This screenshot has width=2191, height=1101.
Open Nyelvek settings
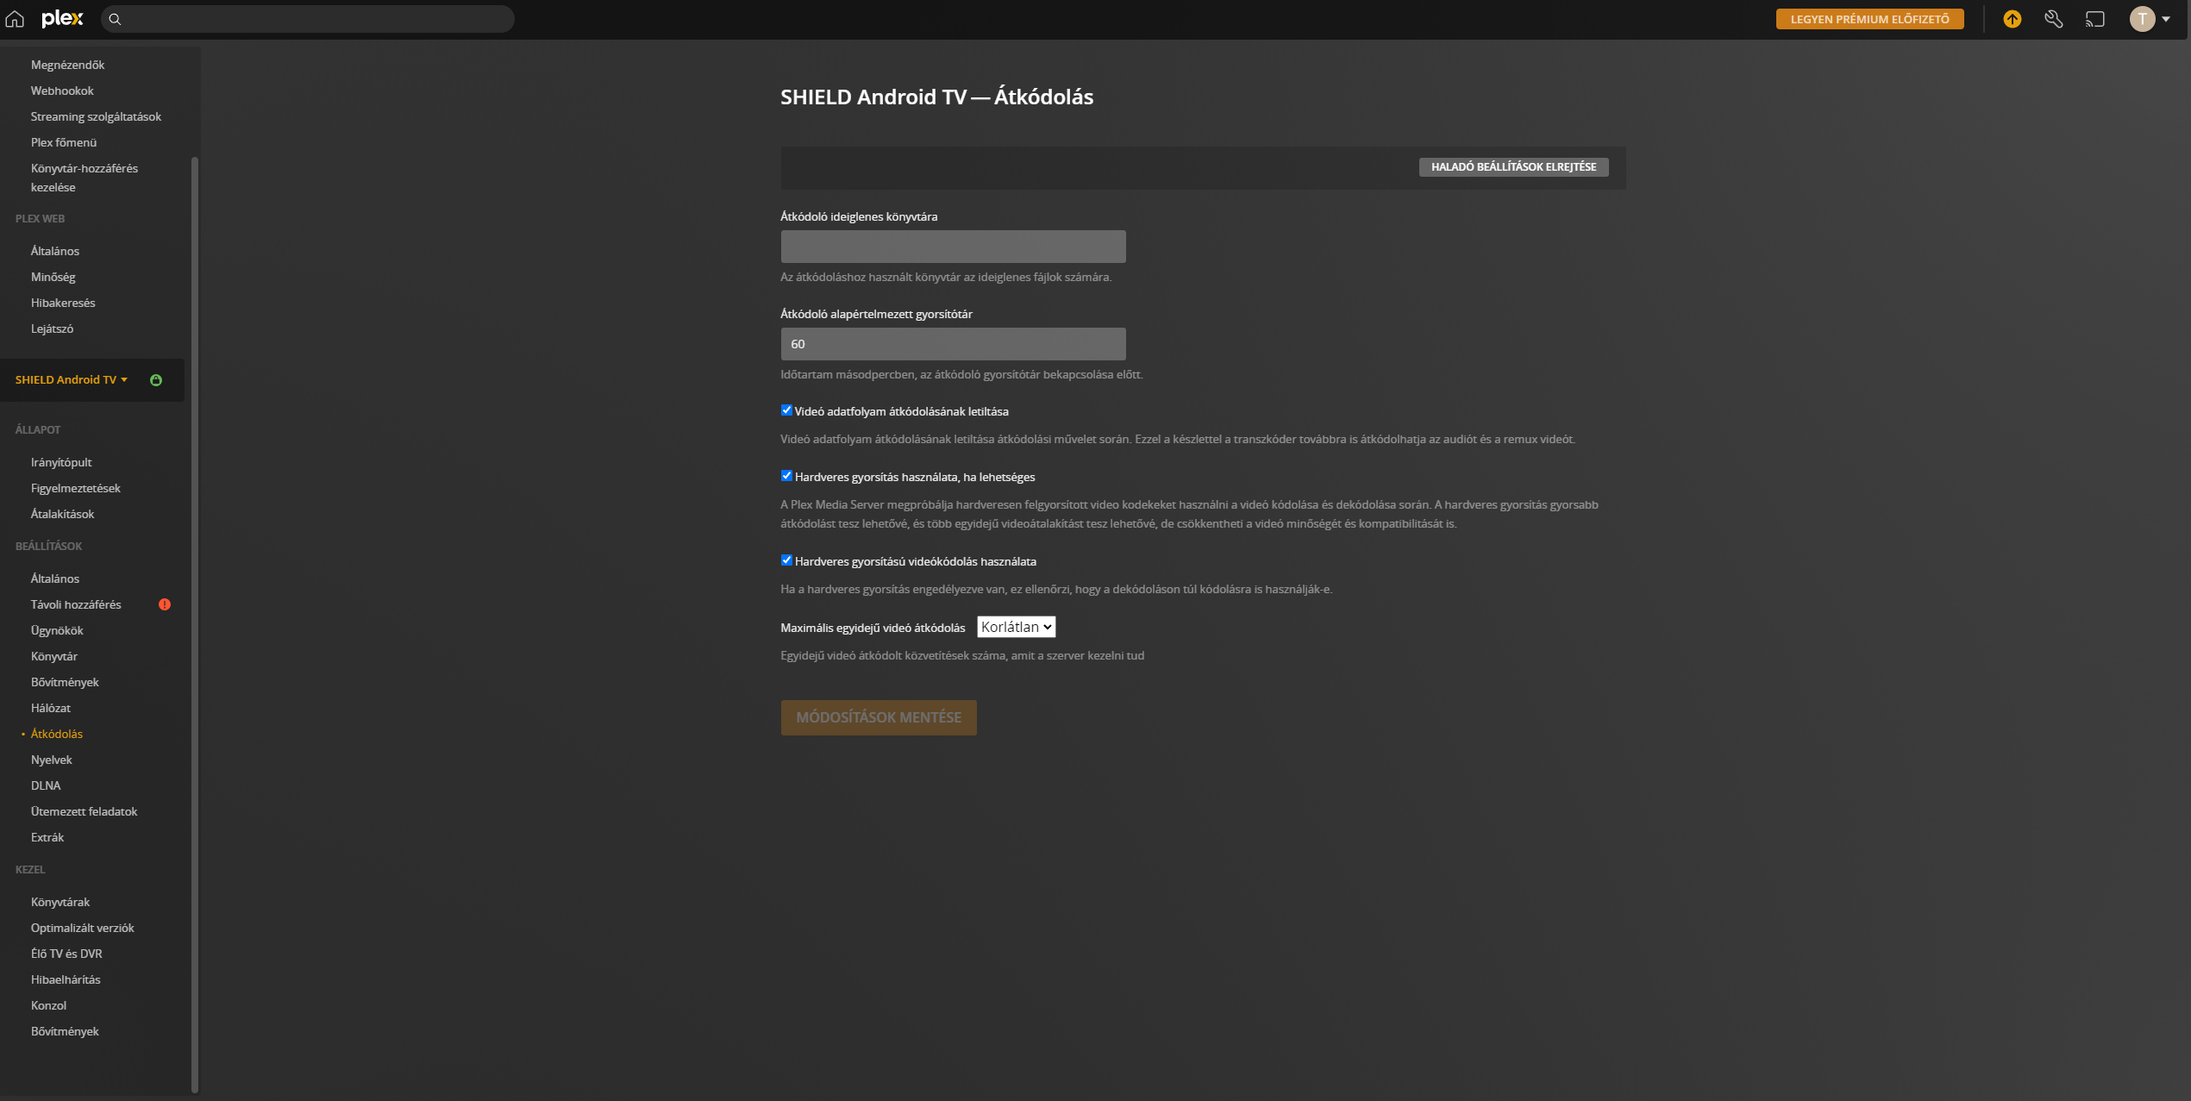(x=51, y=761)
